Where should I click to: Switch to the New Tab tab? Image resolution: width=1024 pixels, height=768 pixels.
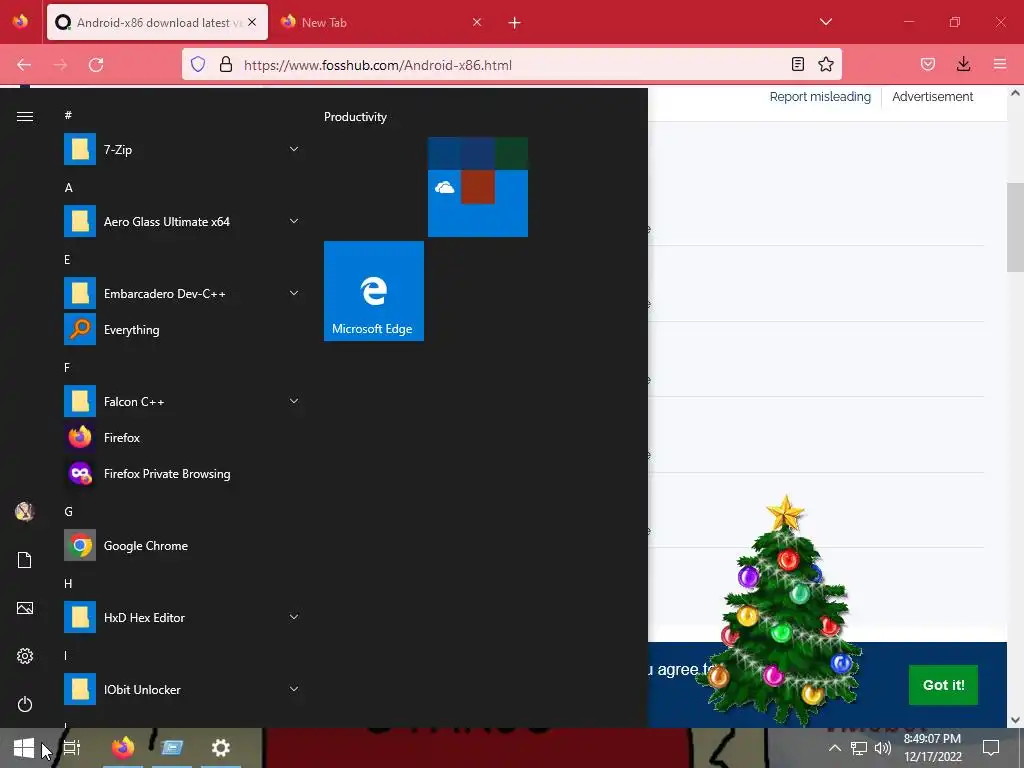[x=379, y=22]
